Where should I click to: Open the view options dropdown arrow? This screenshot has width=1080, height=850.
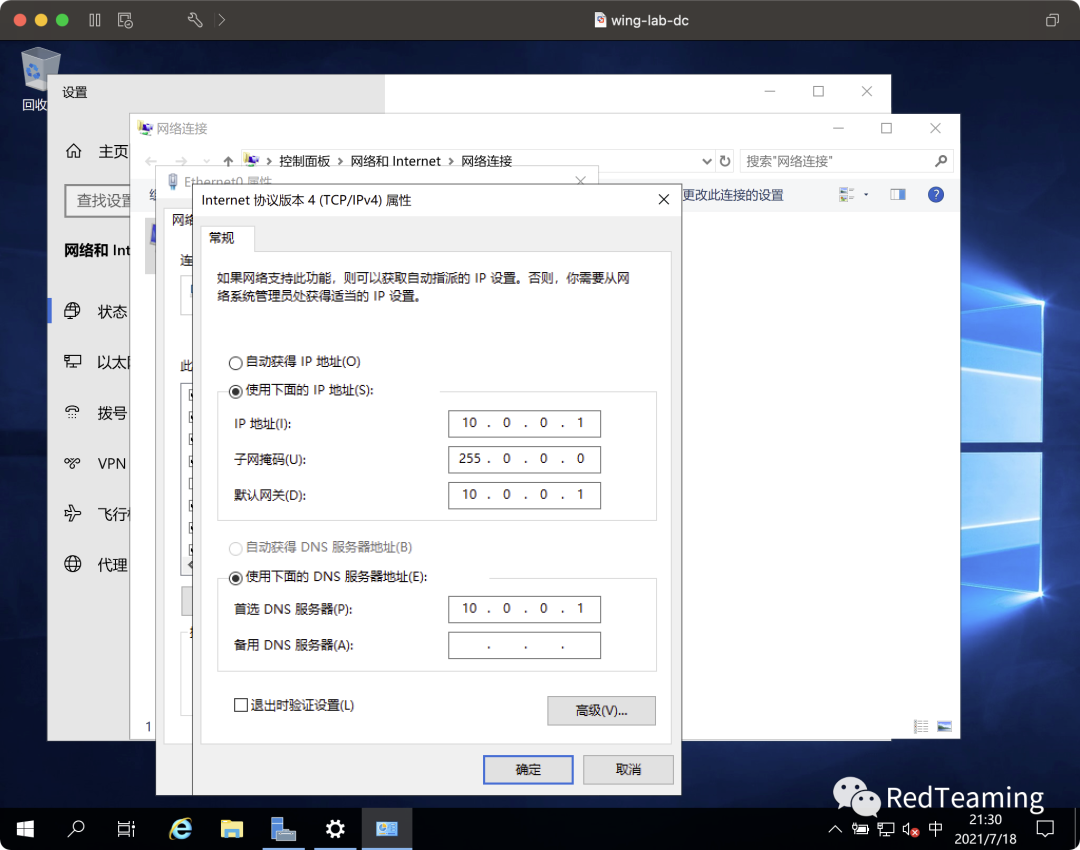pyautogui.click(x=866, y=195)
